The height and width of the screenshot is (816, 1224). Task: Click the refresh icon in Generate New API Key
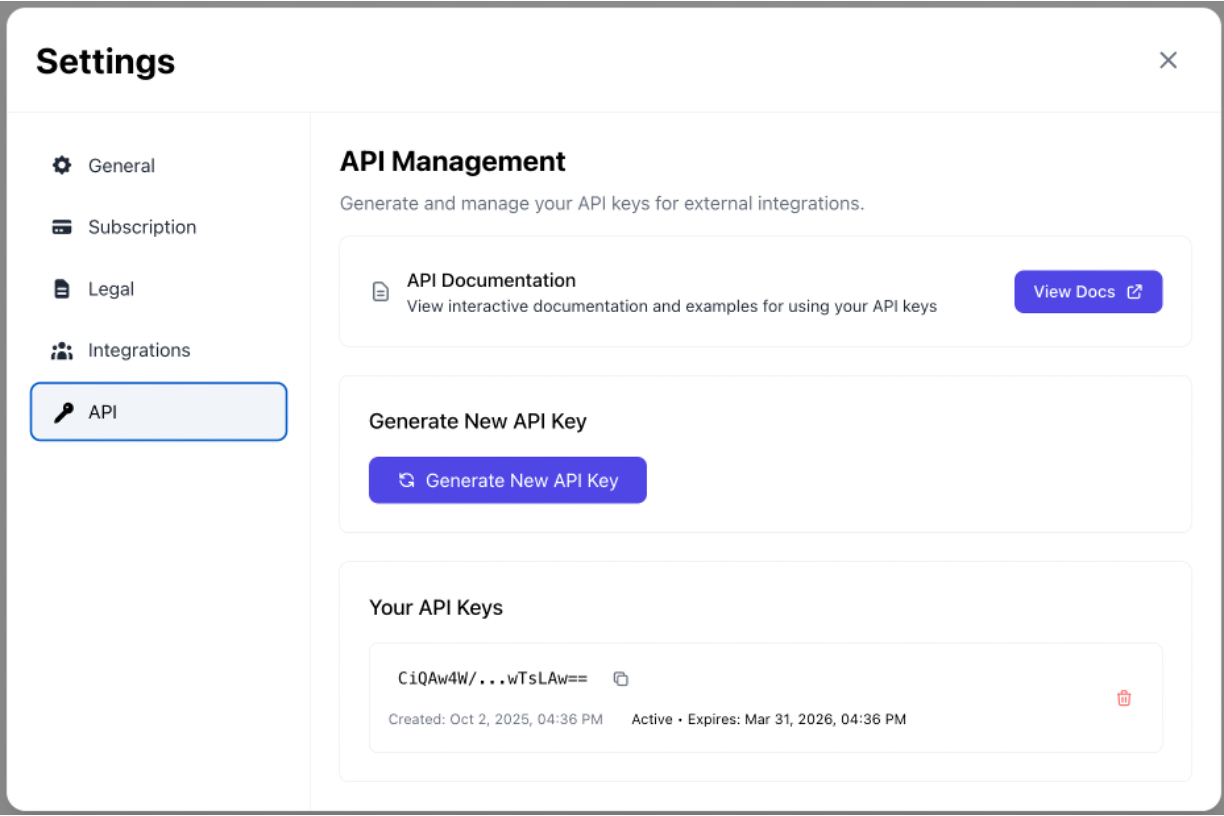(x=406, y=480)
